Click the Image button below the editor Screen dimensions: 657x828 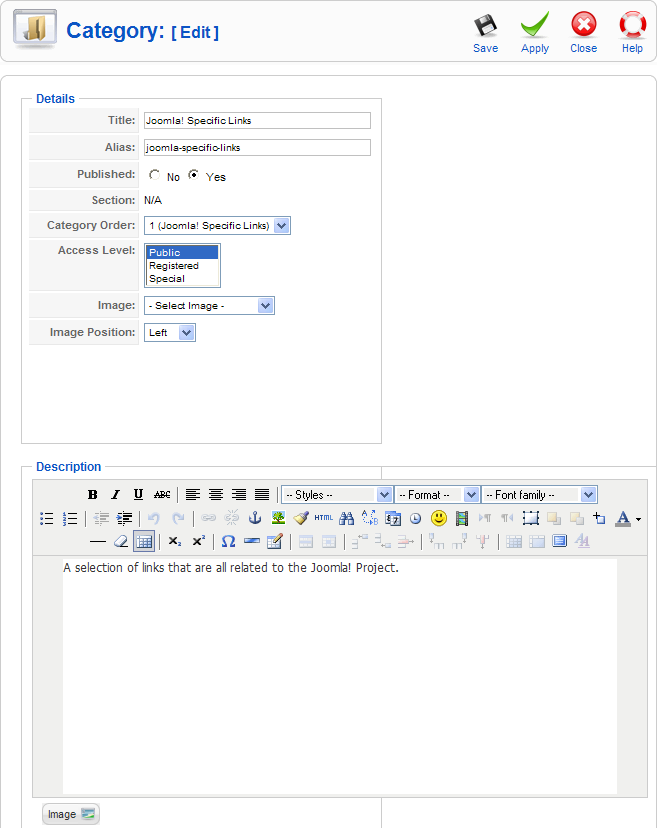pyautogui.click(x=70, y=814)
